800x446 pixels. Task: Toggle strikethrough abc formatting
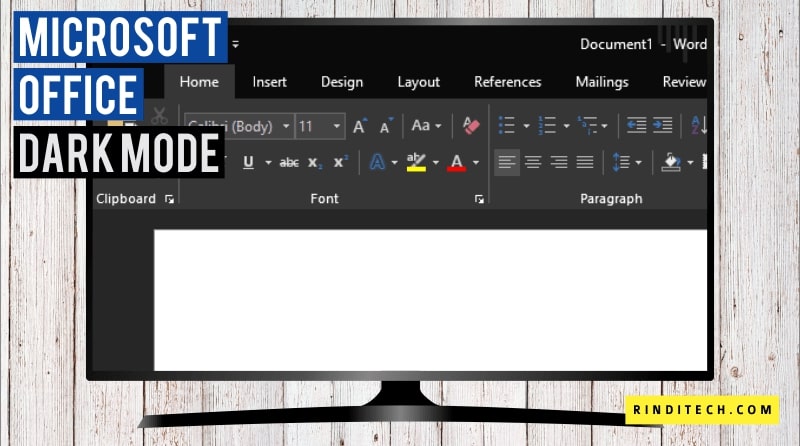(289, 163)
